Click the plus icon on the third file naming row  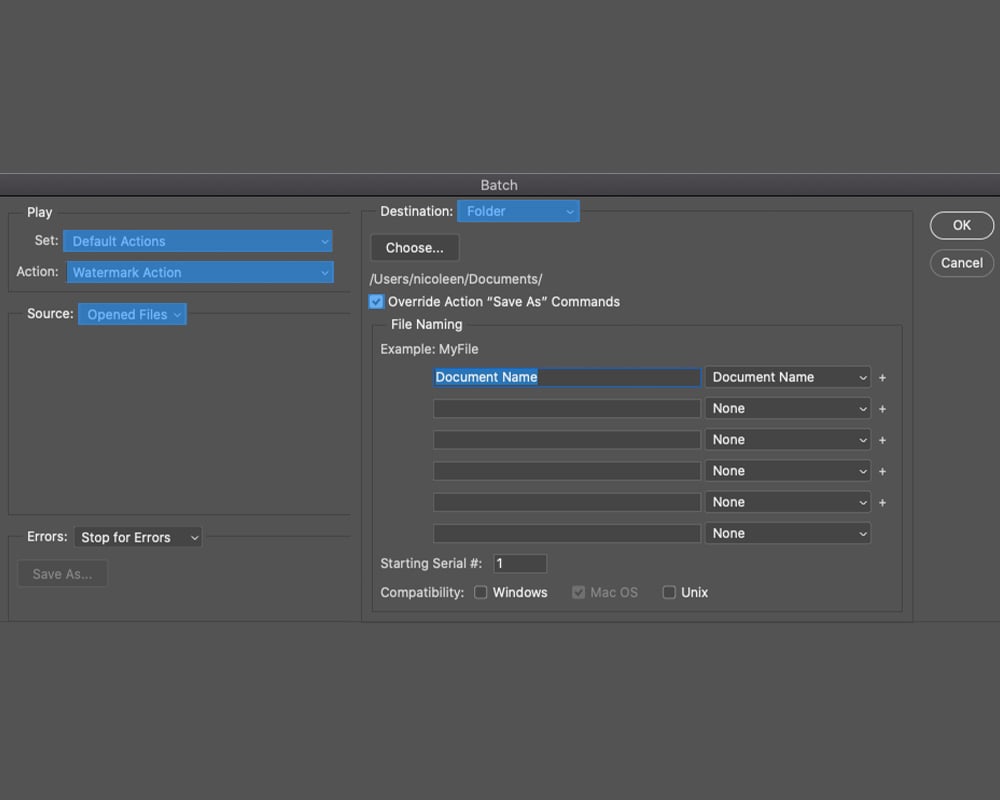click(x=882, y=440)
